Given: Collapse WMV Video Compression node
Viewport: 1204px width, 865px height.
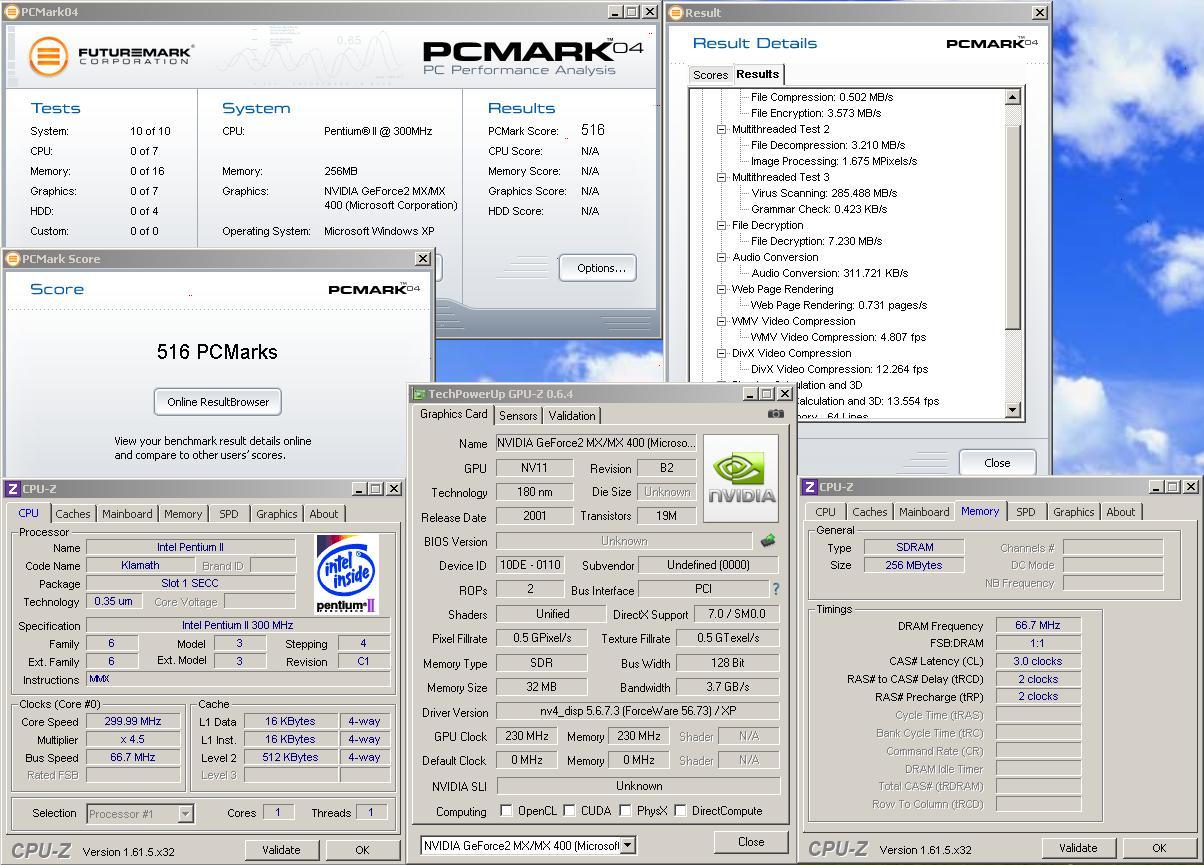Looking at the screenshot, I should [721, 321].
